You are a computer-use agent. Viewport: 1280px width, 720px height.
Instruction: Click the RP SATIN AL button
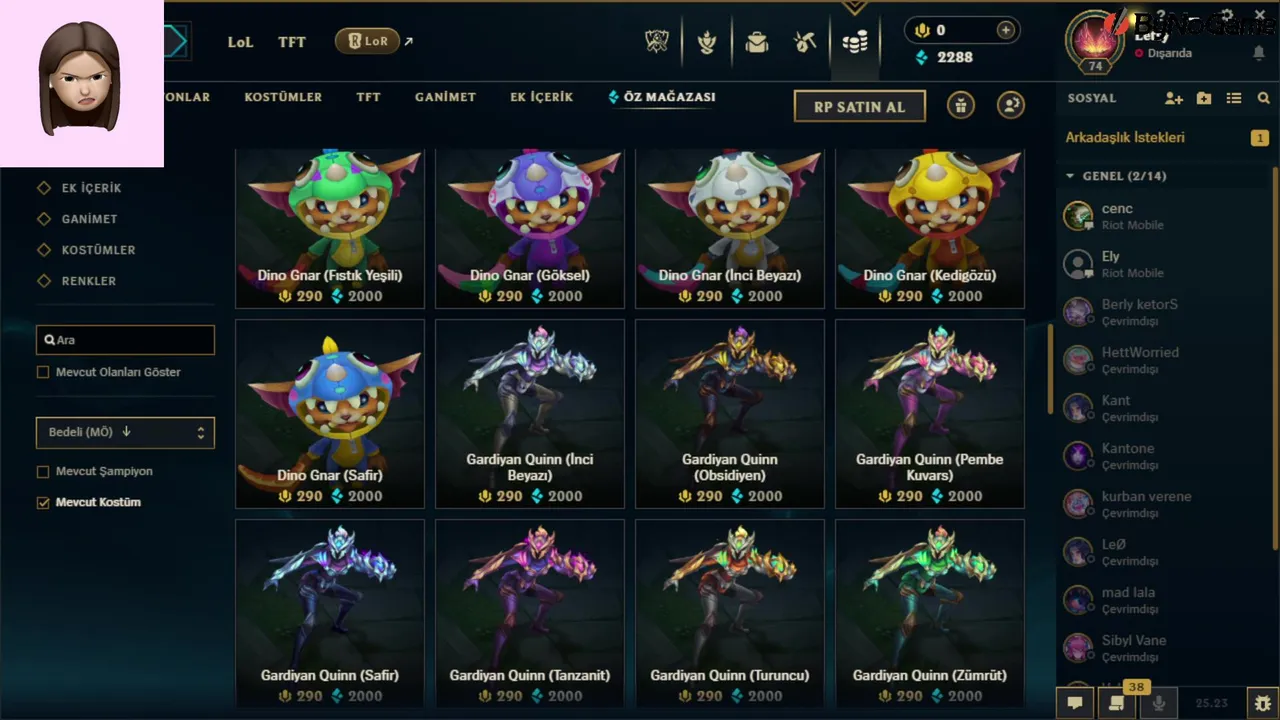pos(860,106)
